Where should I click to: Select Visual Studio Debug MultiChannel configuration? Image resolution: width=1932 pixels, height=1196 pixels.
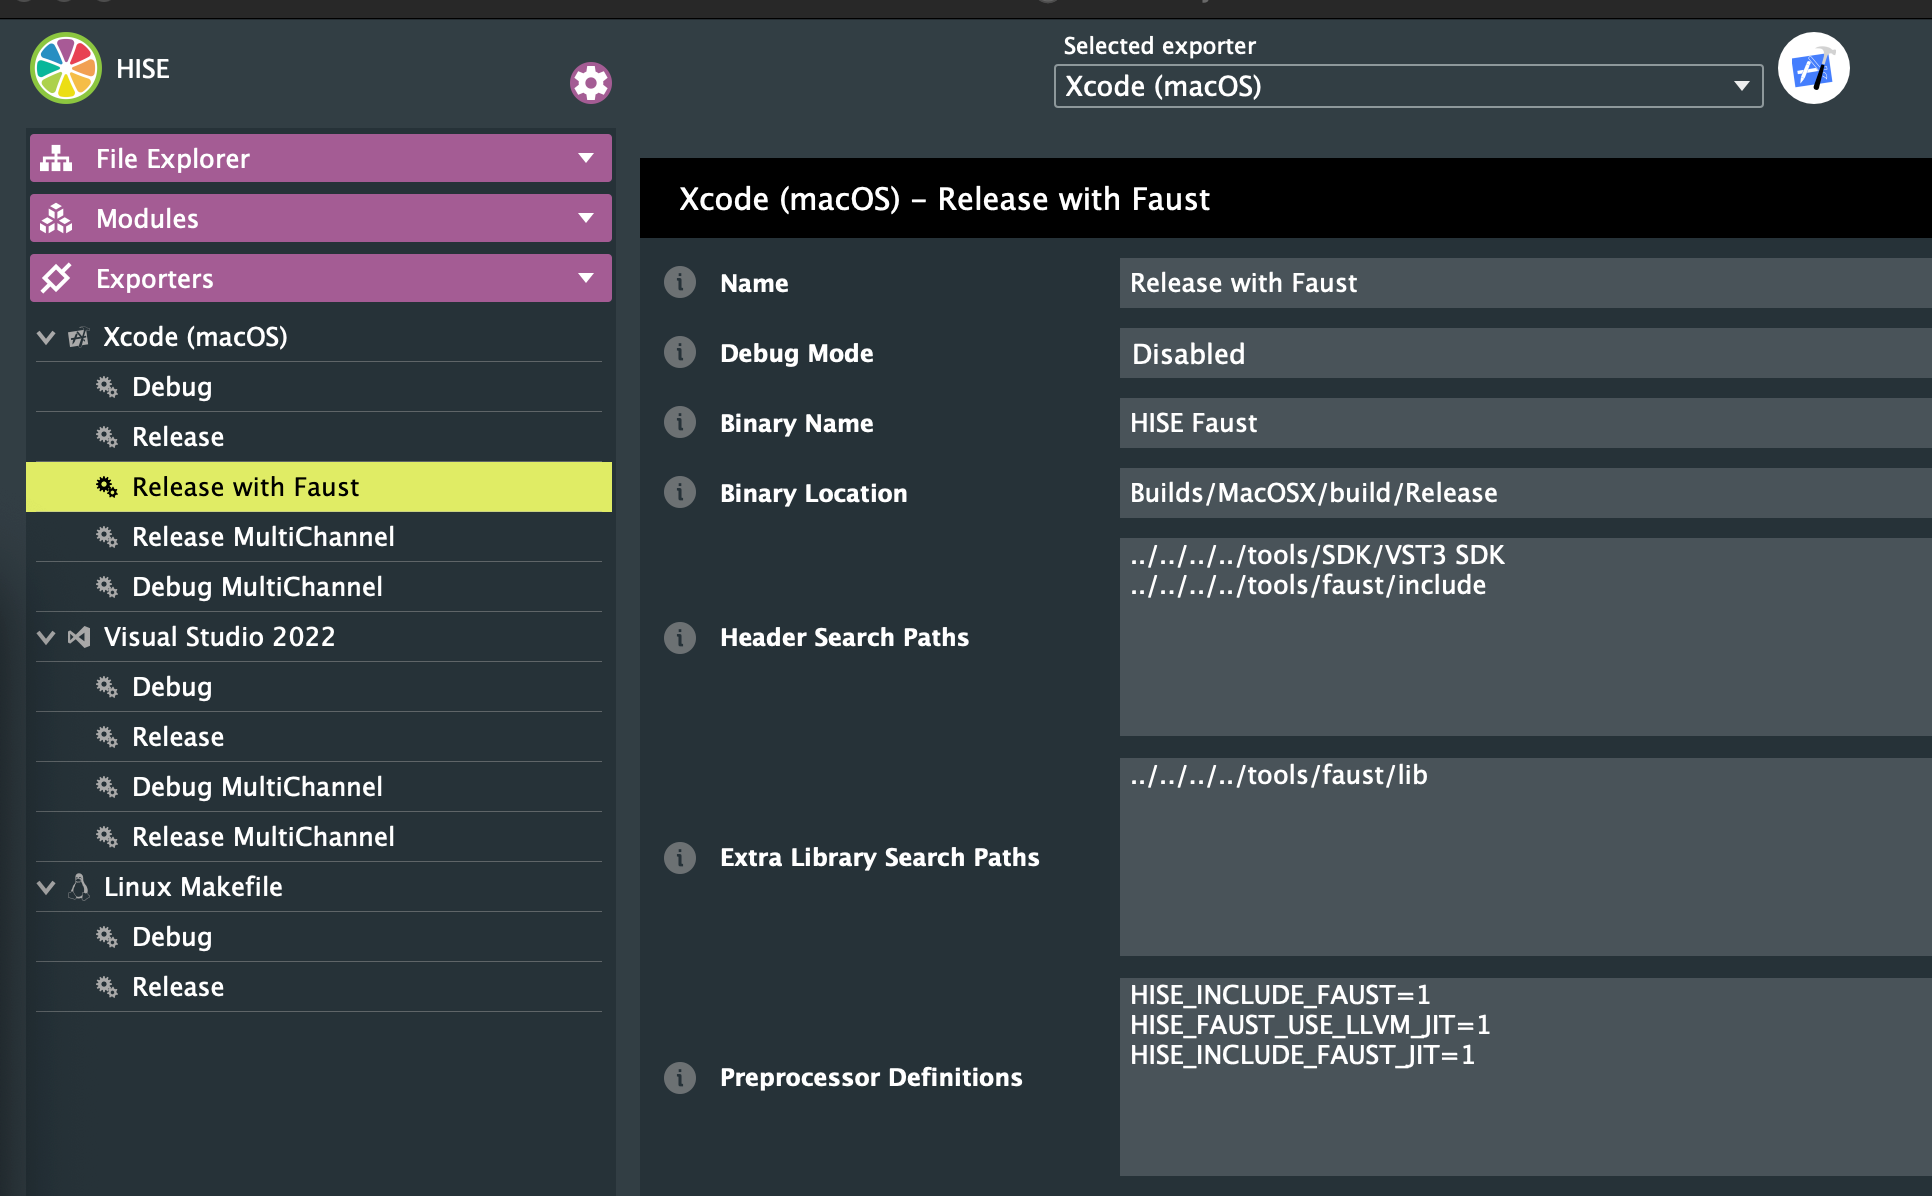click(x=319, y=787)
